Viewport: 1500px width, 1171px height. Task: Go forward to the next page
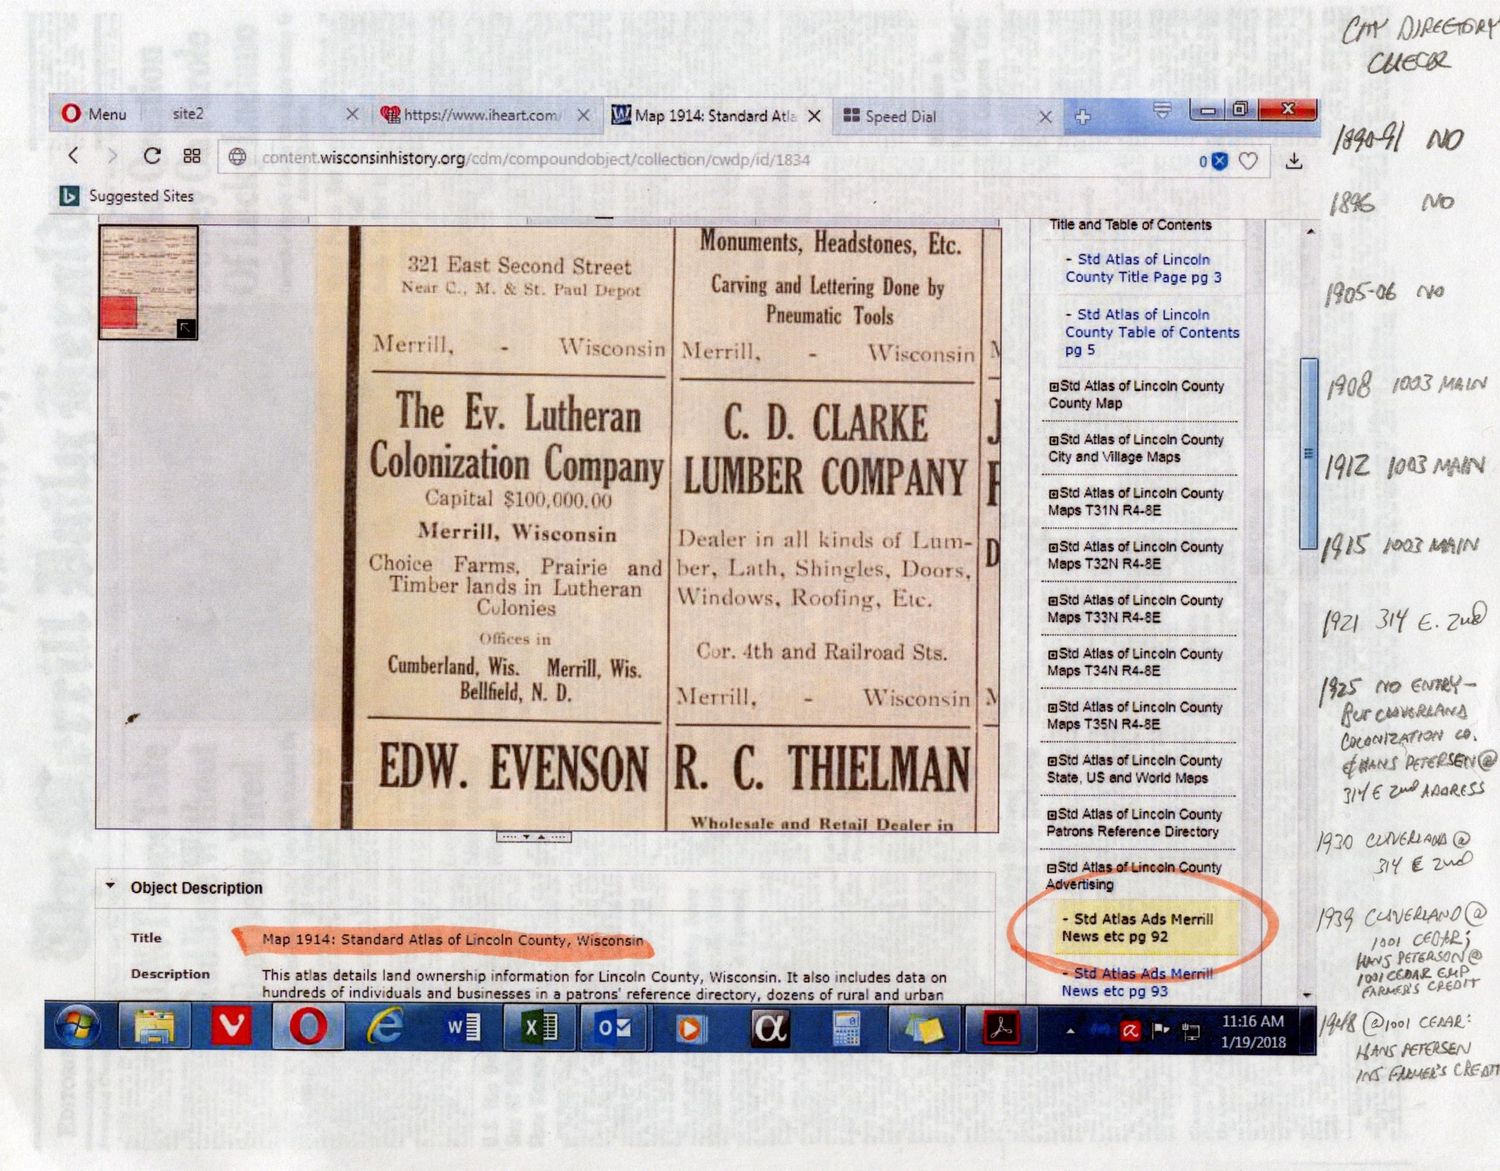pyautogui.click(x=112, y=156)
